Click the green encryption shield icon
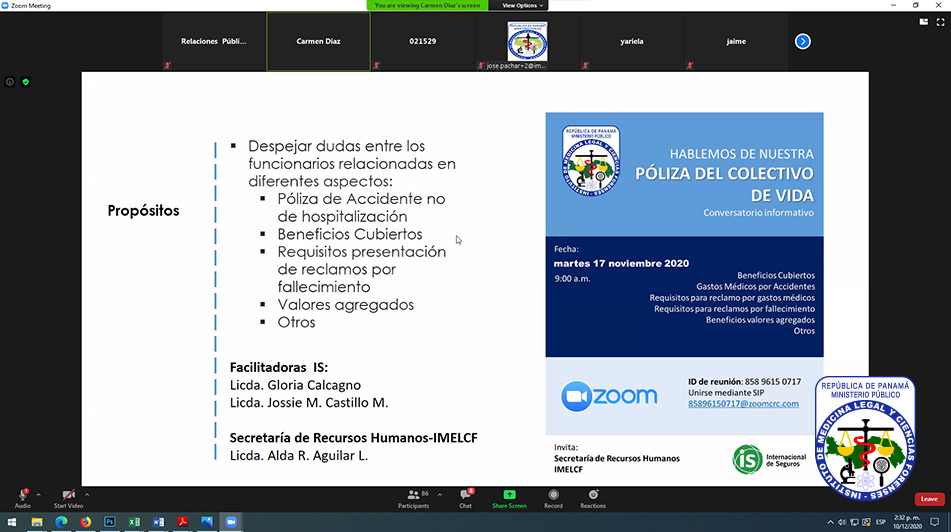This screenshot has width=951, height=532. (25, 82)
